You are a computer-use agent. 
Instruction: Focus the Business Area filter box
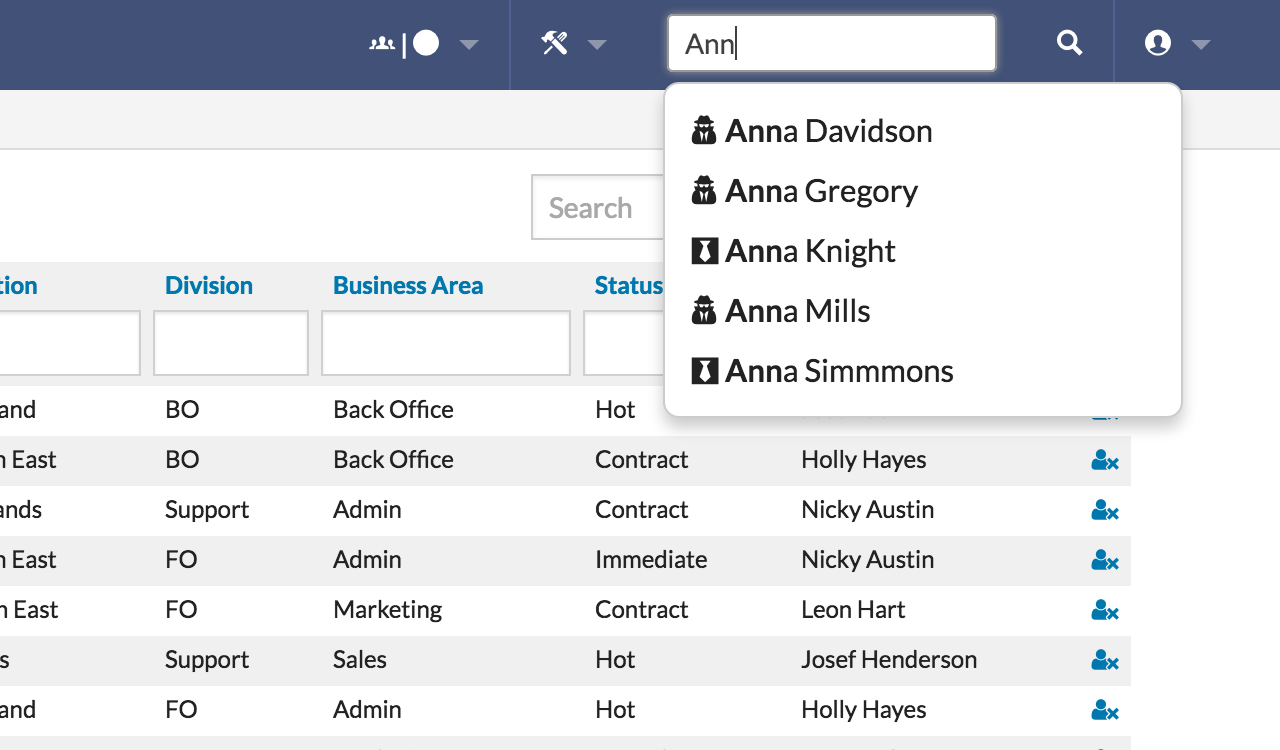445,343
